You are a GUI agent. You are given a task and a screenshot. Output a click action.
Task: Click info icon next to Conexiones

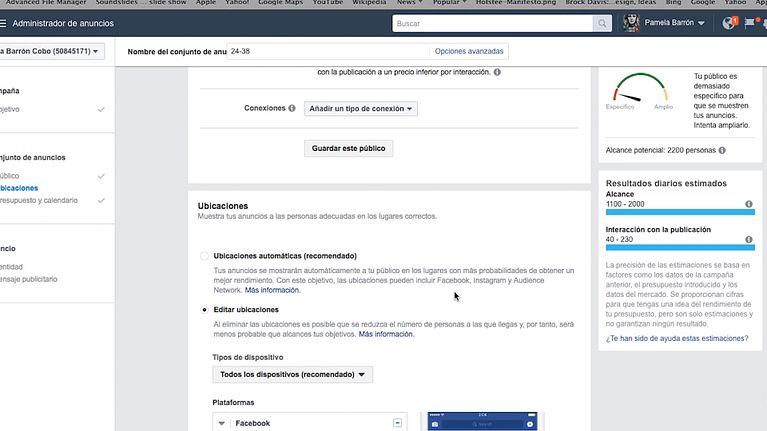click(292, 108)
